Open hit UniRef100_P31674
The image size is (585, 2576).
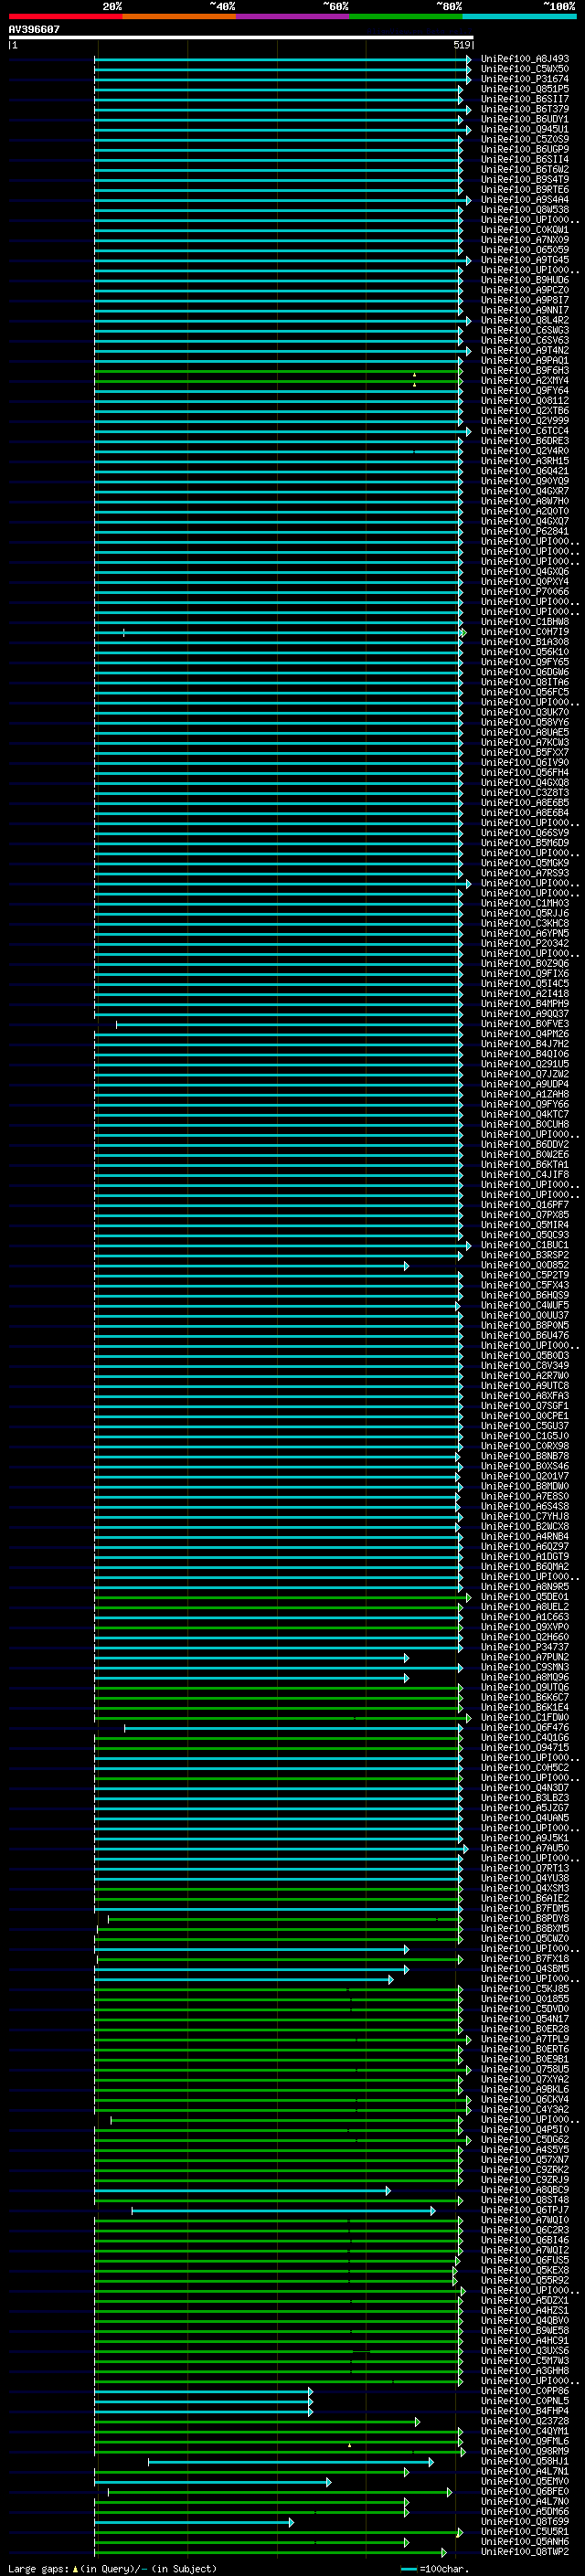525,79
